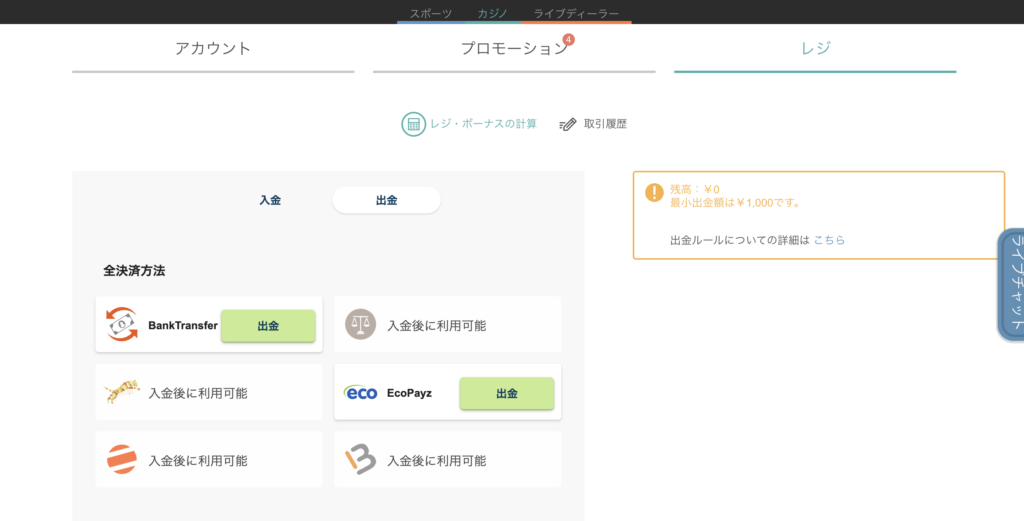Switch to the 入金 deposit toggle
This screenshot has width=1024, height=521.
pyautogui.click(x=270, y=200)
